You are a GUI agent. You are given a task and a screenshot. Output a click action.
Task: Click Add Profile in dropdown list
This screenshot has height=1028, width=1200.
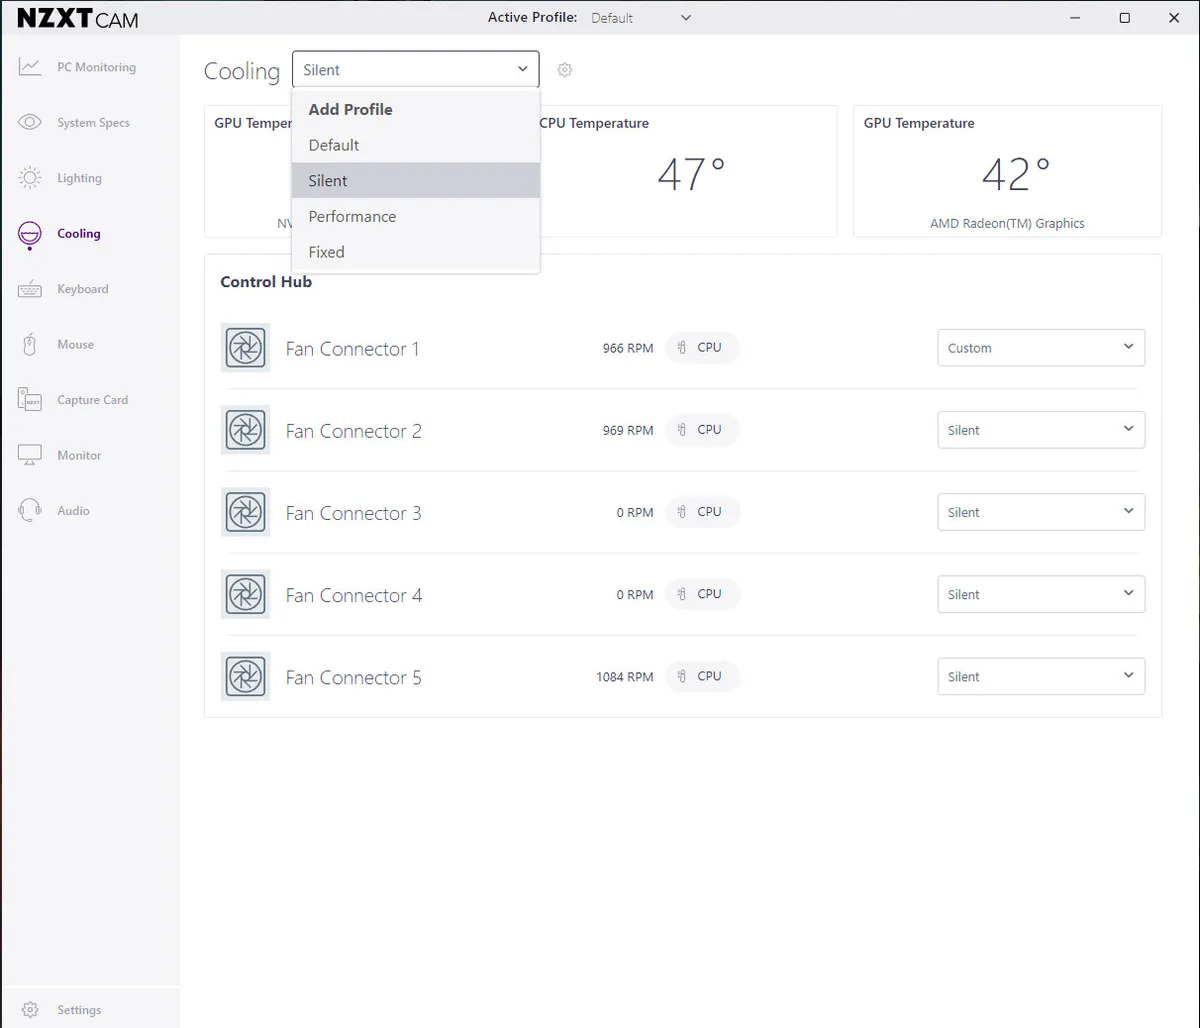coord(350,109)
